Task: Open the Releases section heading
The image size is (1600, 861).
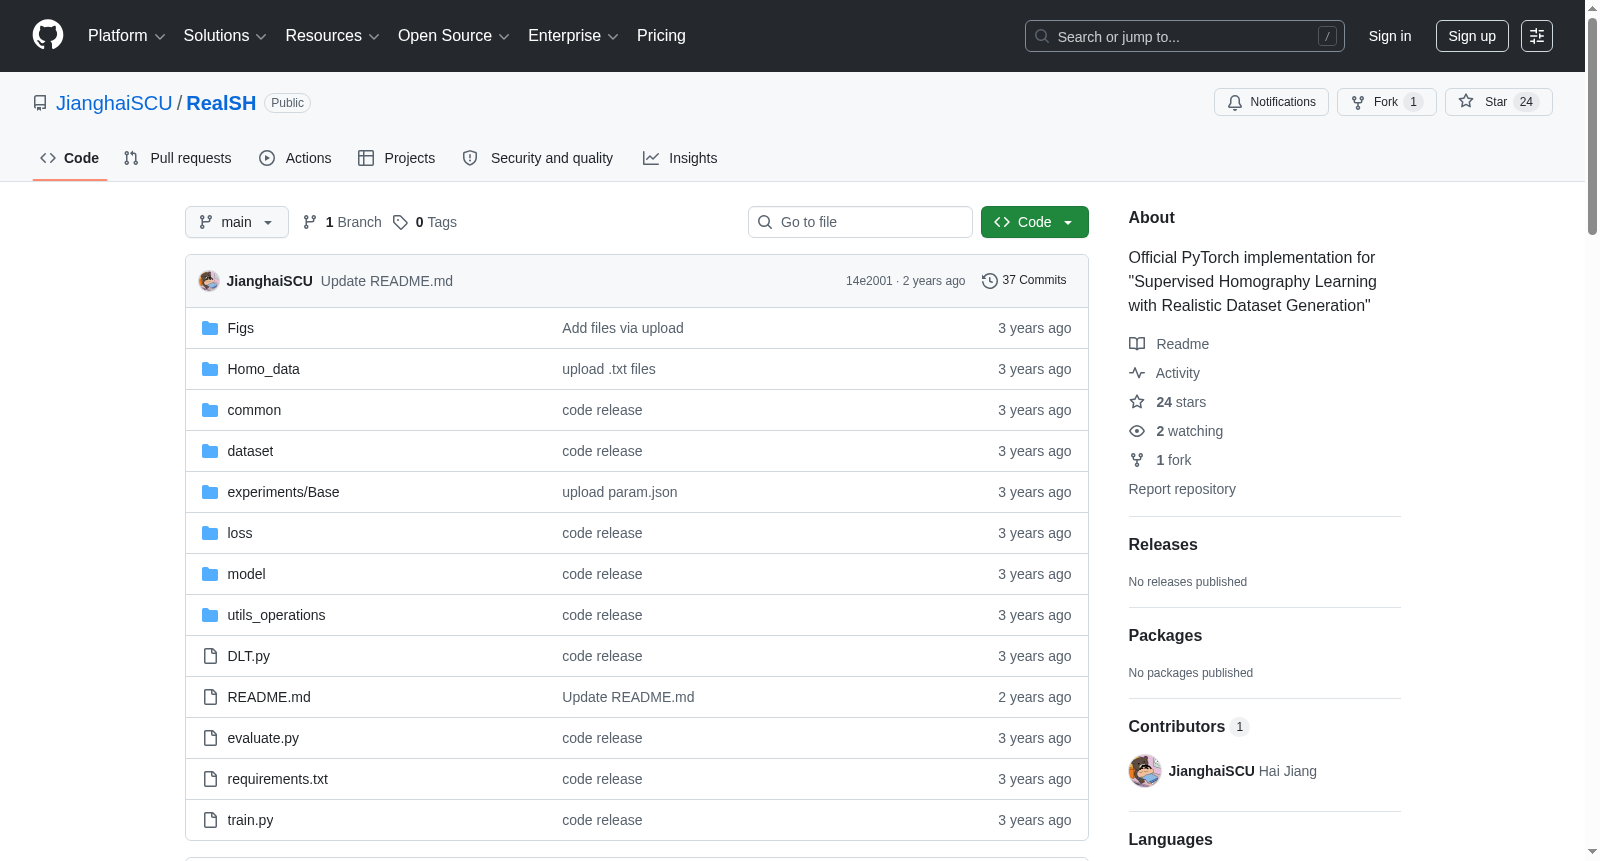Action: tap(1163, 544)
